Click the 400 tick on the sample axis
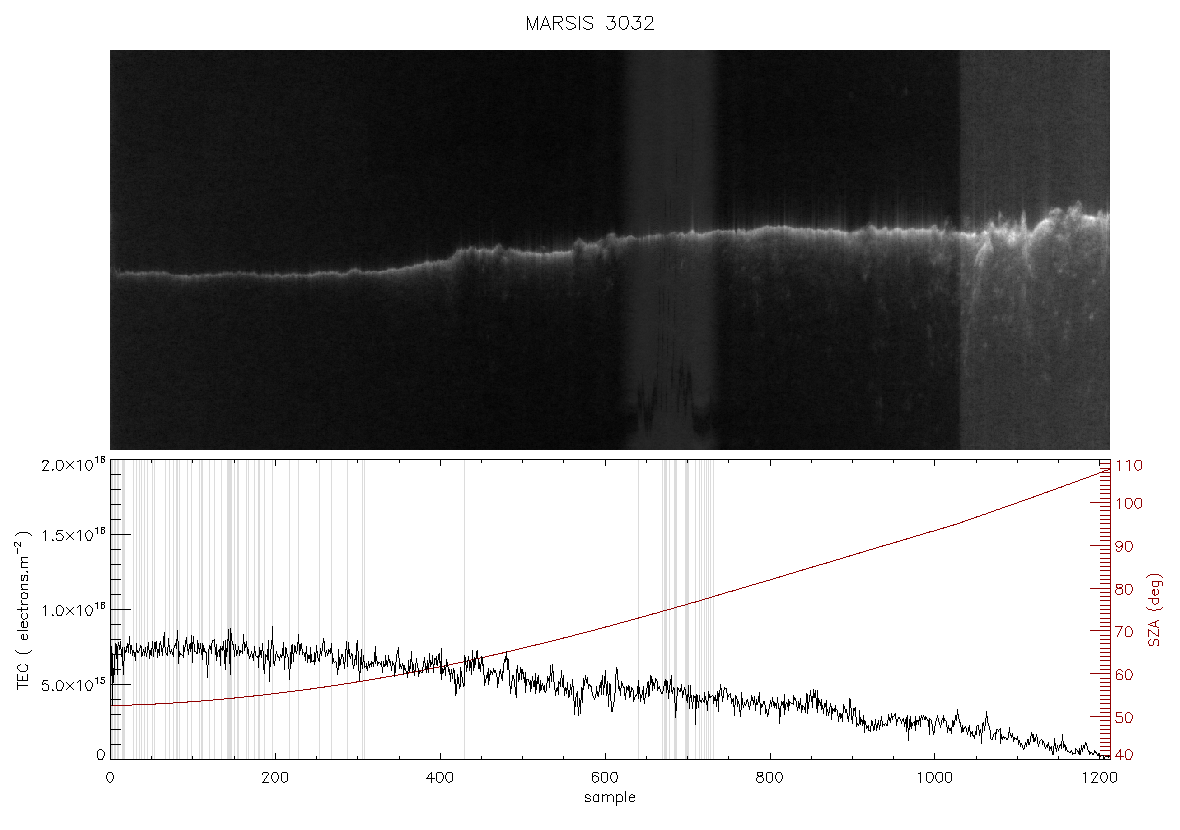 coord(439,777)
